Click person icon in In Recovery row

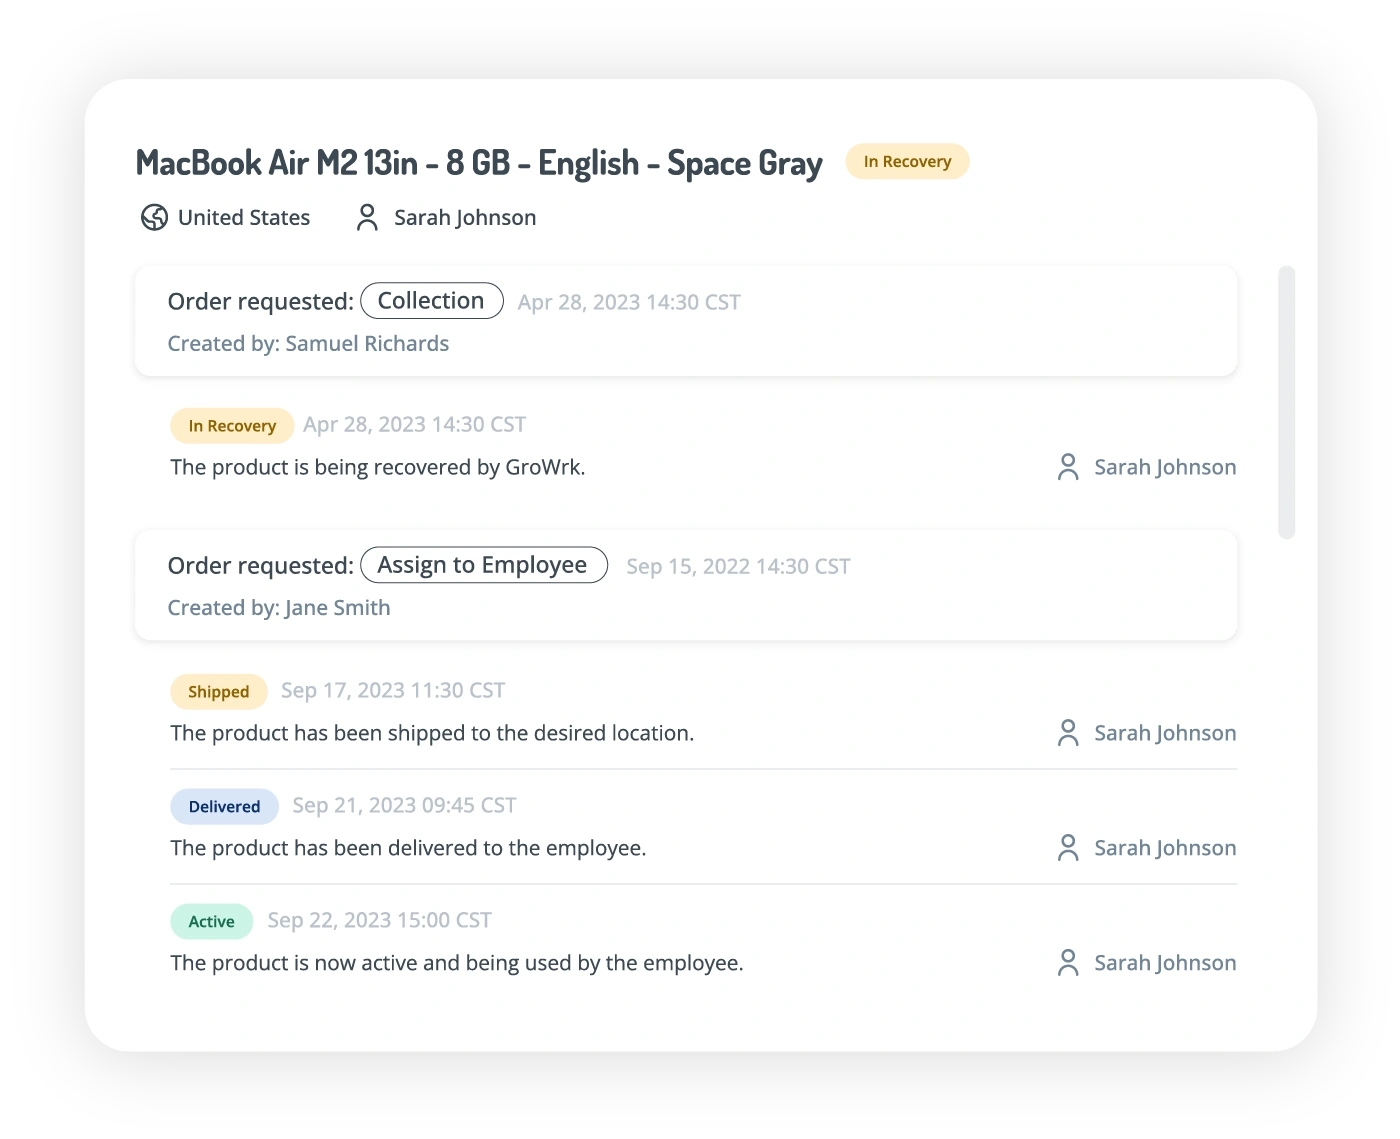[x=1068, y=467]
